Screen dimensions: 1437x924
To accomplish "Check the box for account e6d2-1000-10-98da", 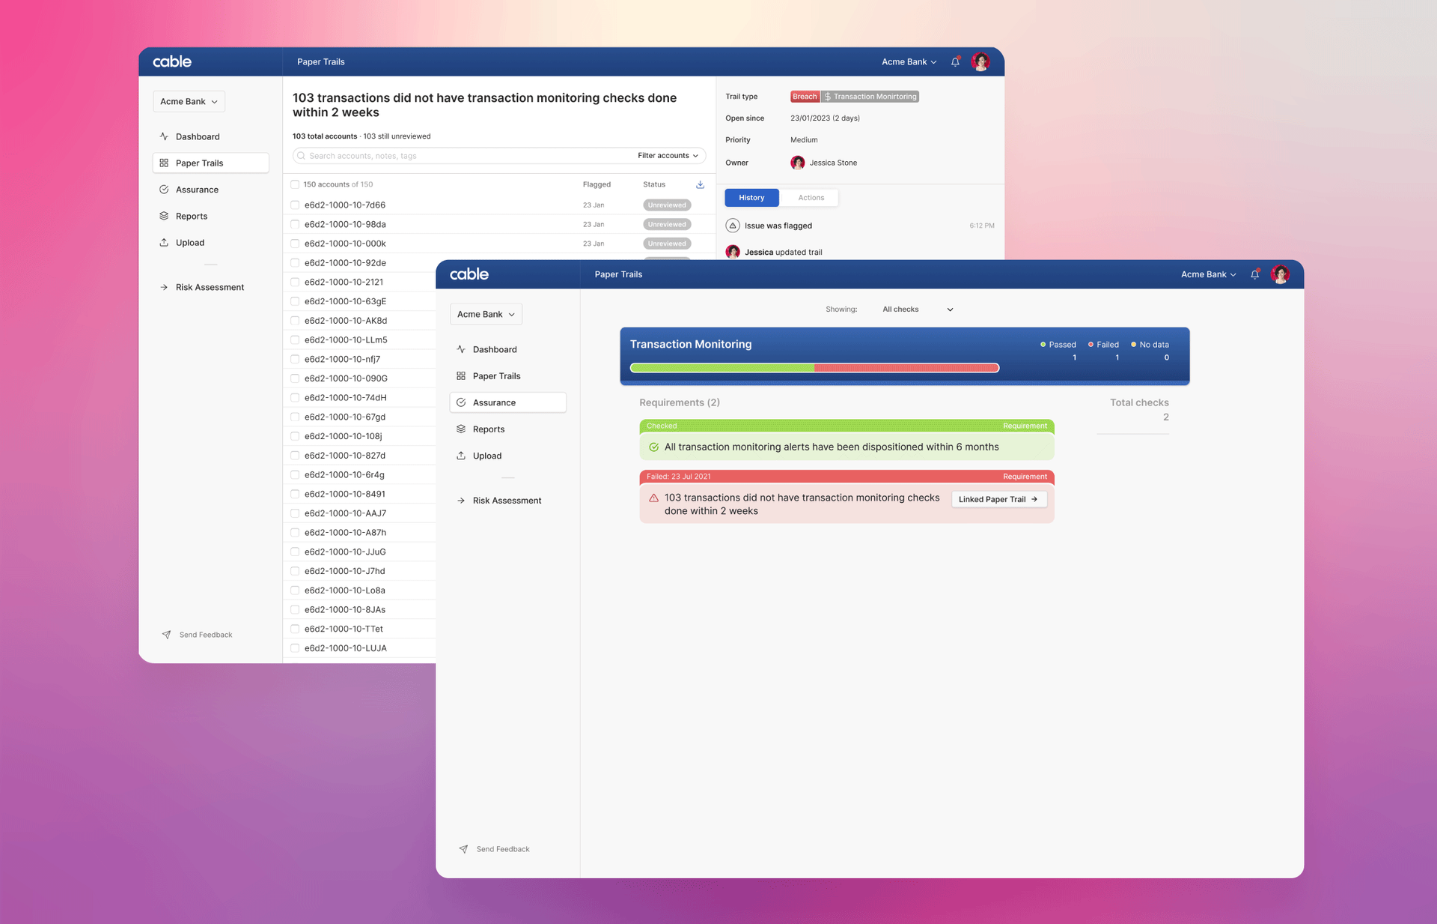I will tap(295, 225).
